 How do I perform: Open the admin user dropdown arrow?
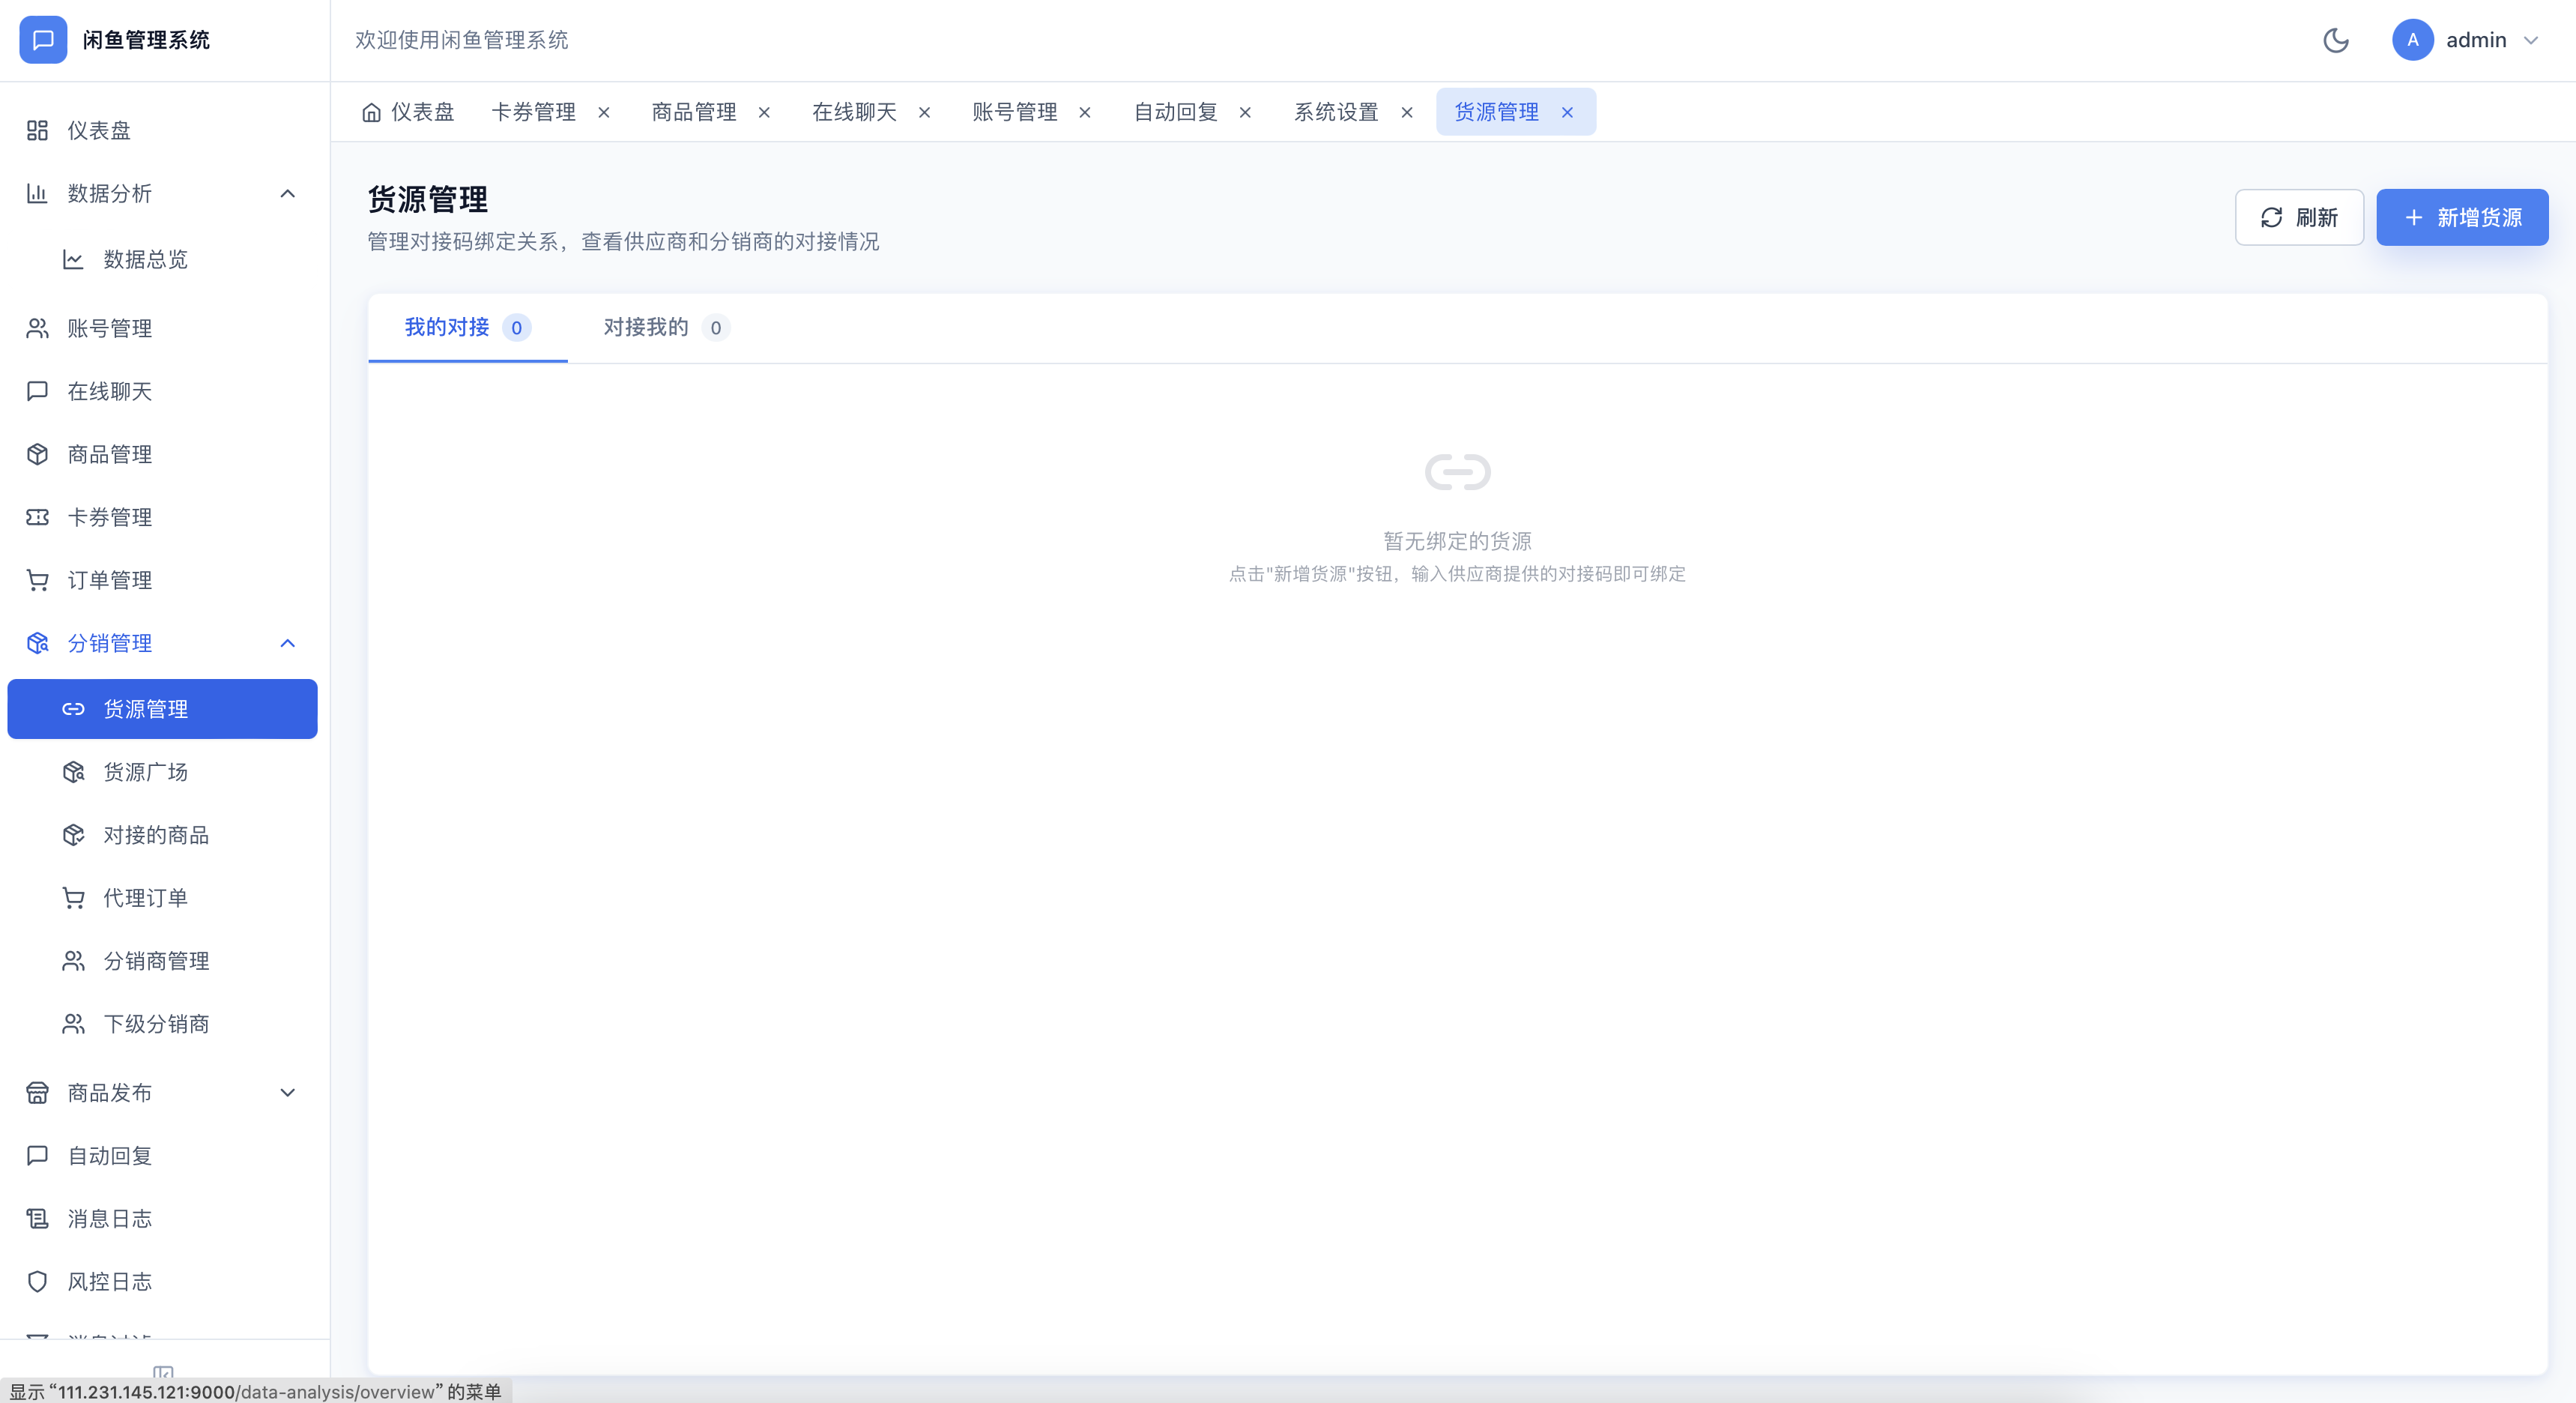(x=2531, y=41)
